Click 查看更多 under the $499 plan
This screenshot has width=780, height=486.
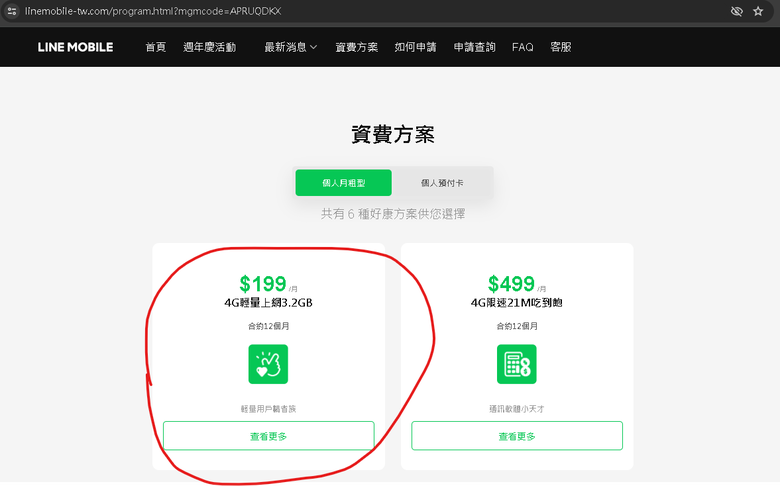(517, 436)
